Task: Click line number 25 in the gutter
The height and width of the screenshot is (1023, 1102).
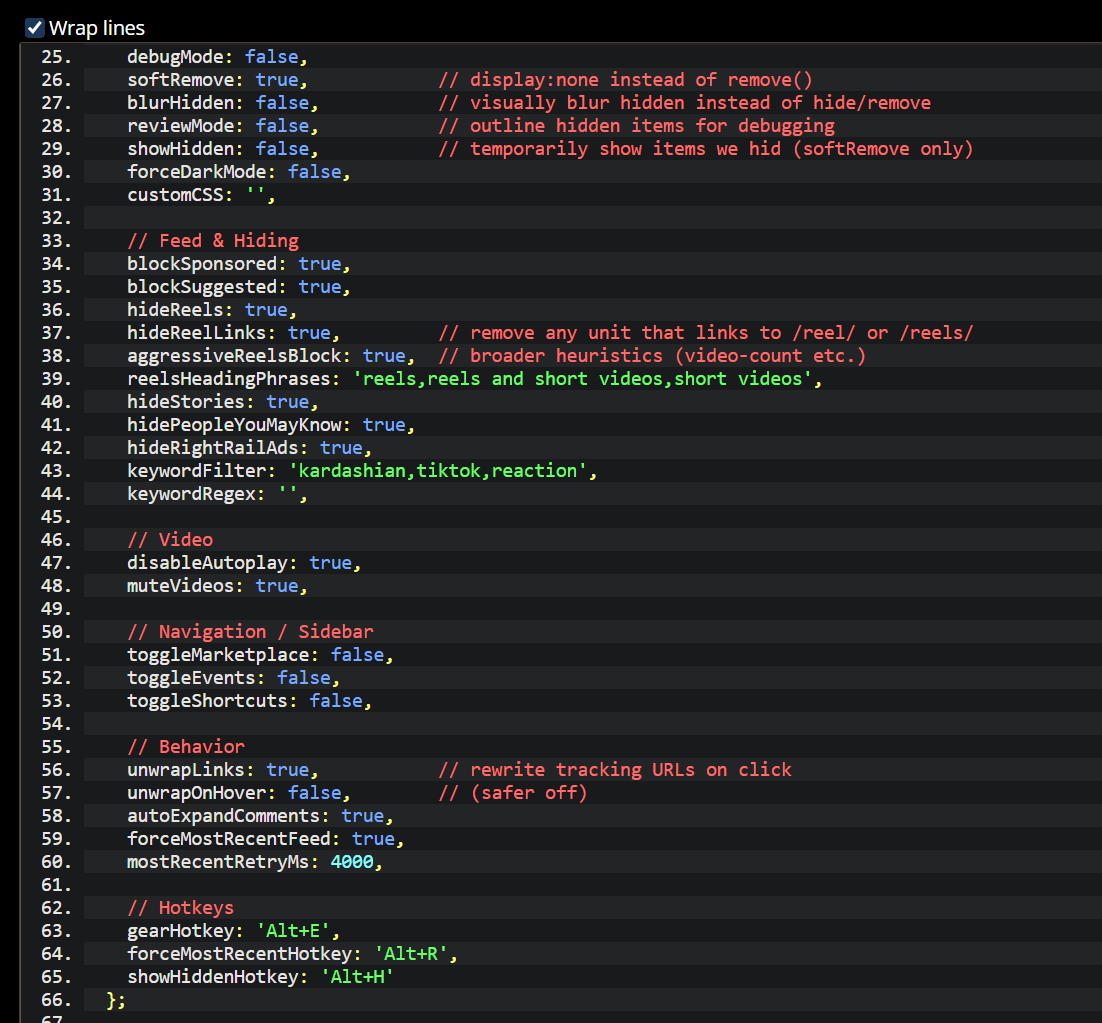Action: (56, 57)
